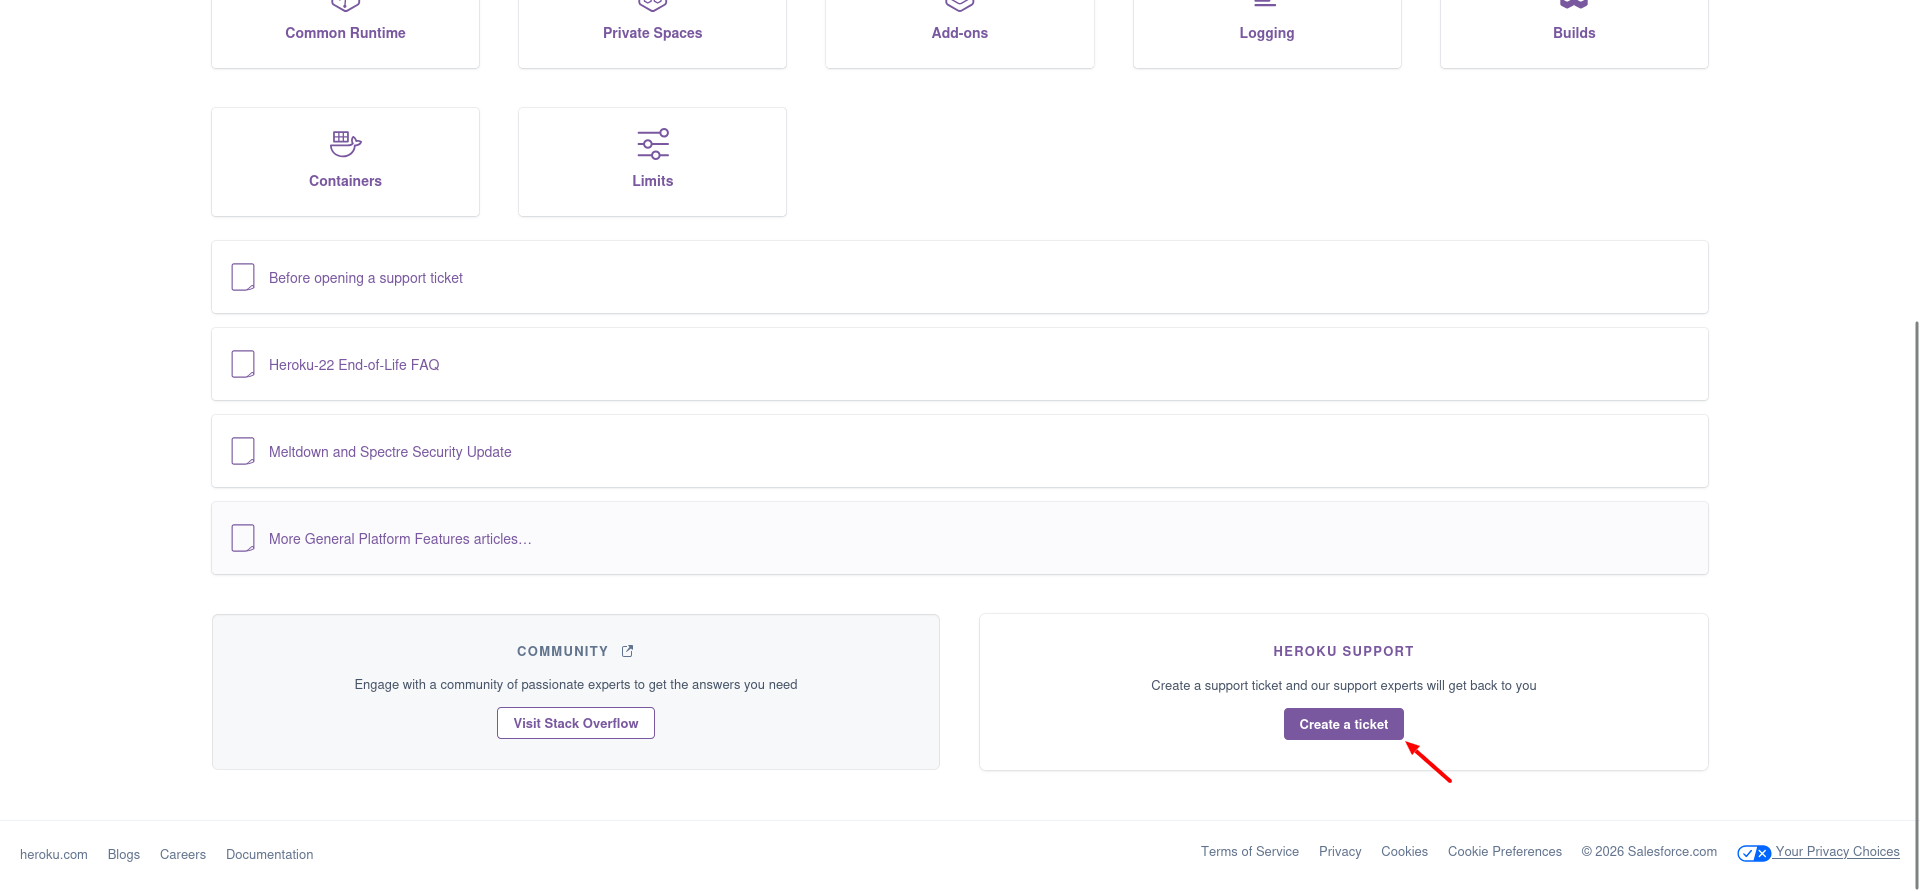Screen dimensions: 1920x891
Task: Read Heroku-22 End-of-Life FAQ article
Action: tap(960, 364)
